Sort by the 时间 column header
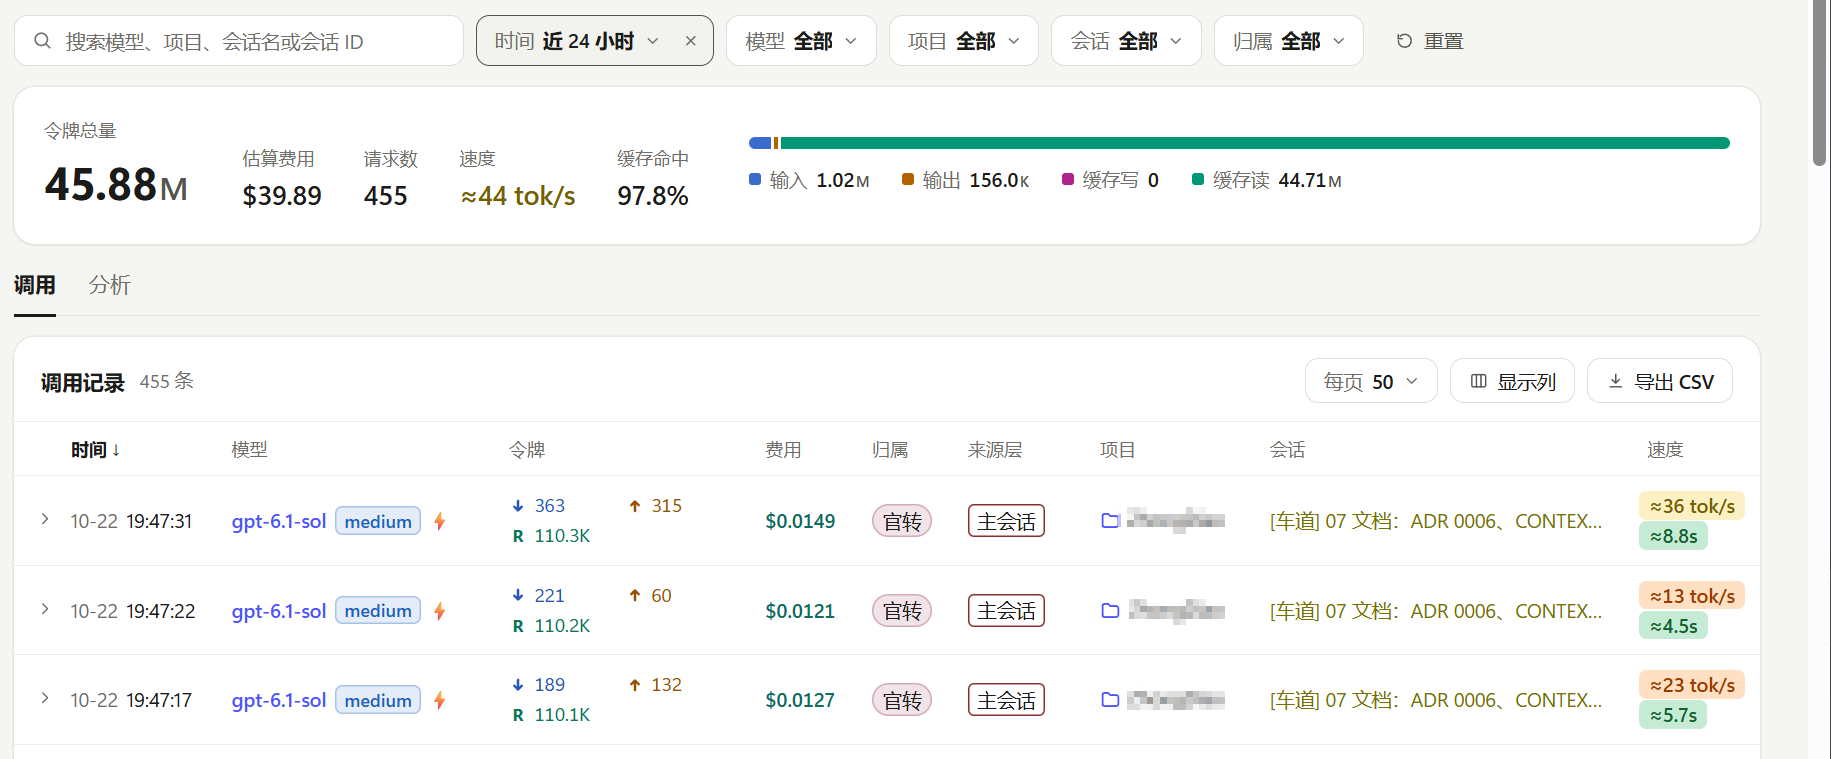 pyautogui.click(x=95, y=450)
